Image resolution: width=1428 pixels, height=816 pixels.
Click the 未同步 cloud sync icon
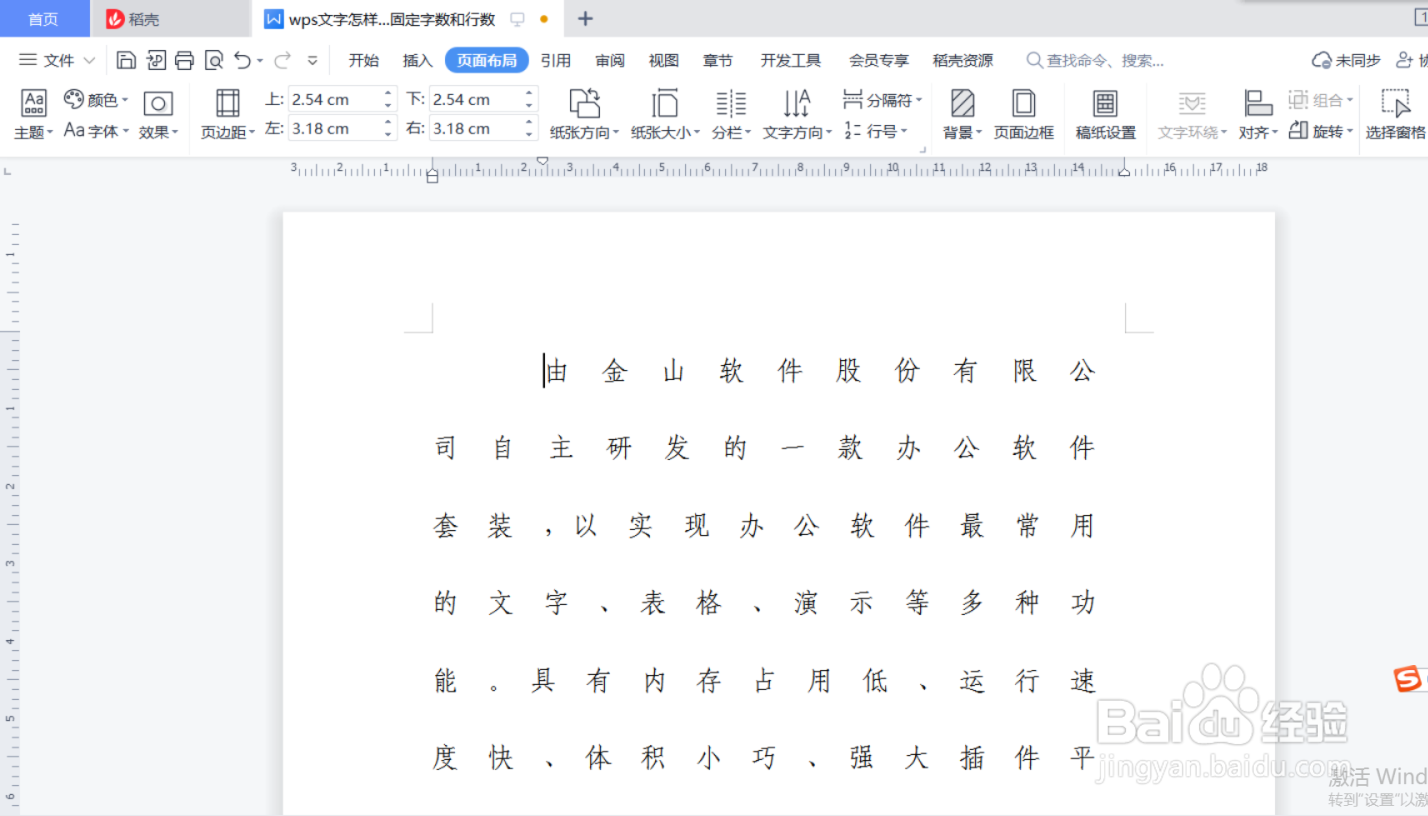point(1321,61)
